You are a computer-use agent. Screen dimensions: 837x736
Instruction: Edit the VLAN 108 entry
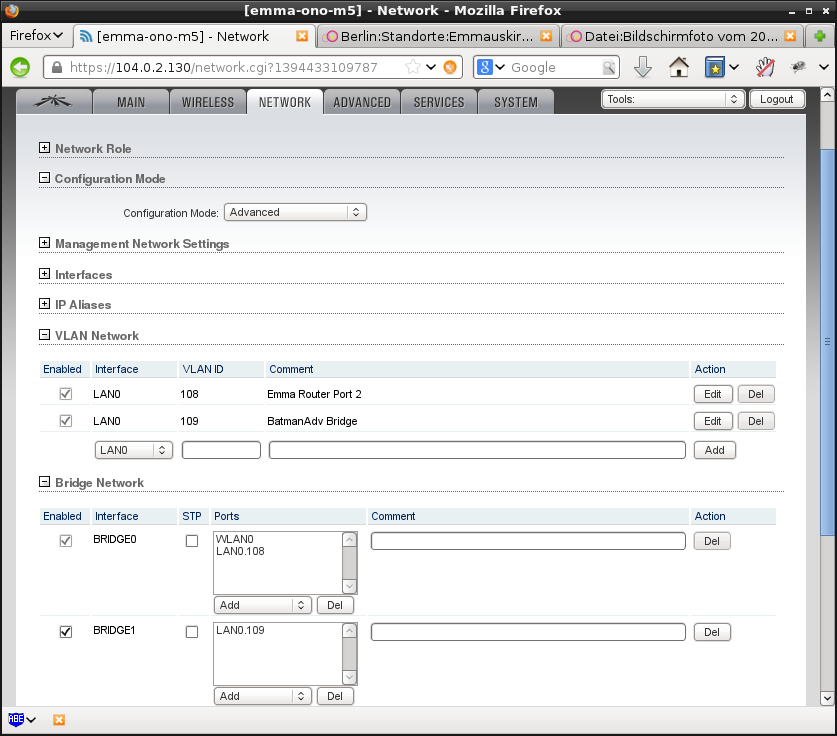[712, 394]
